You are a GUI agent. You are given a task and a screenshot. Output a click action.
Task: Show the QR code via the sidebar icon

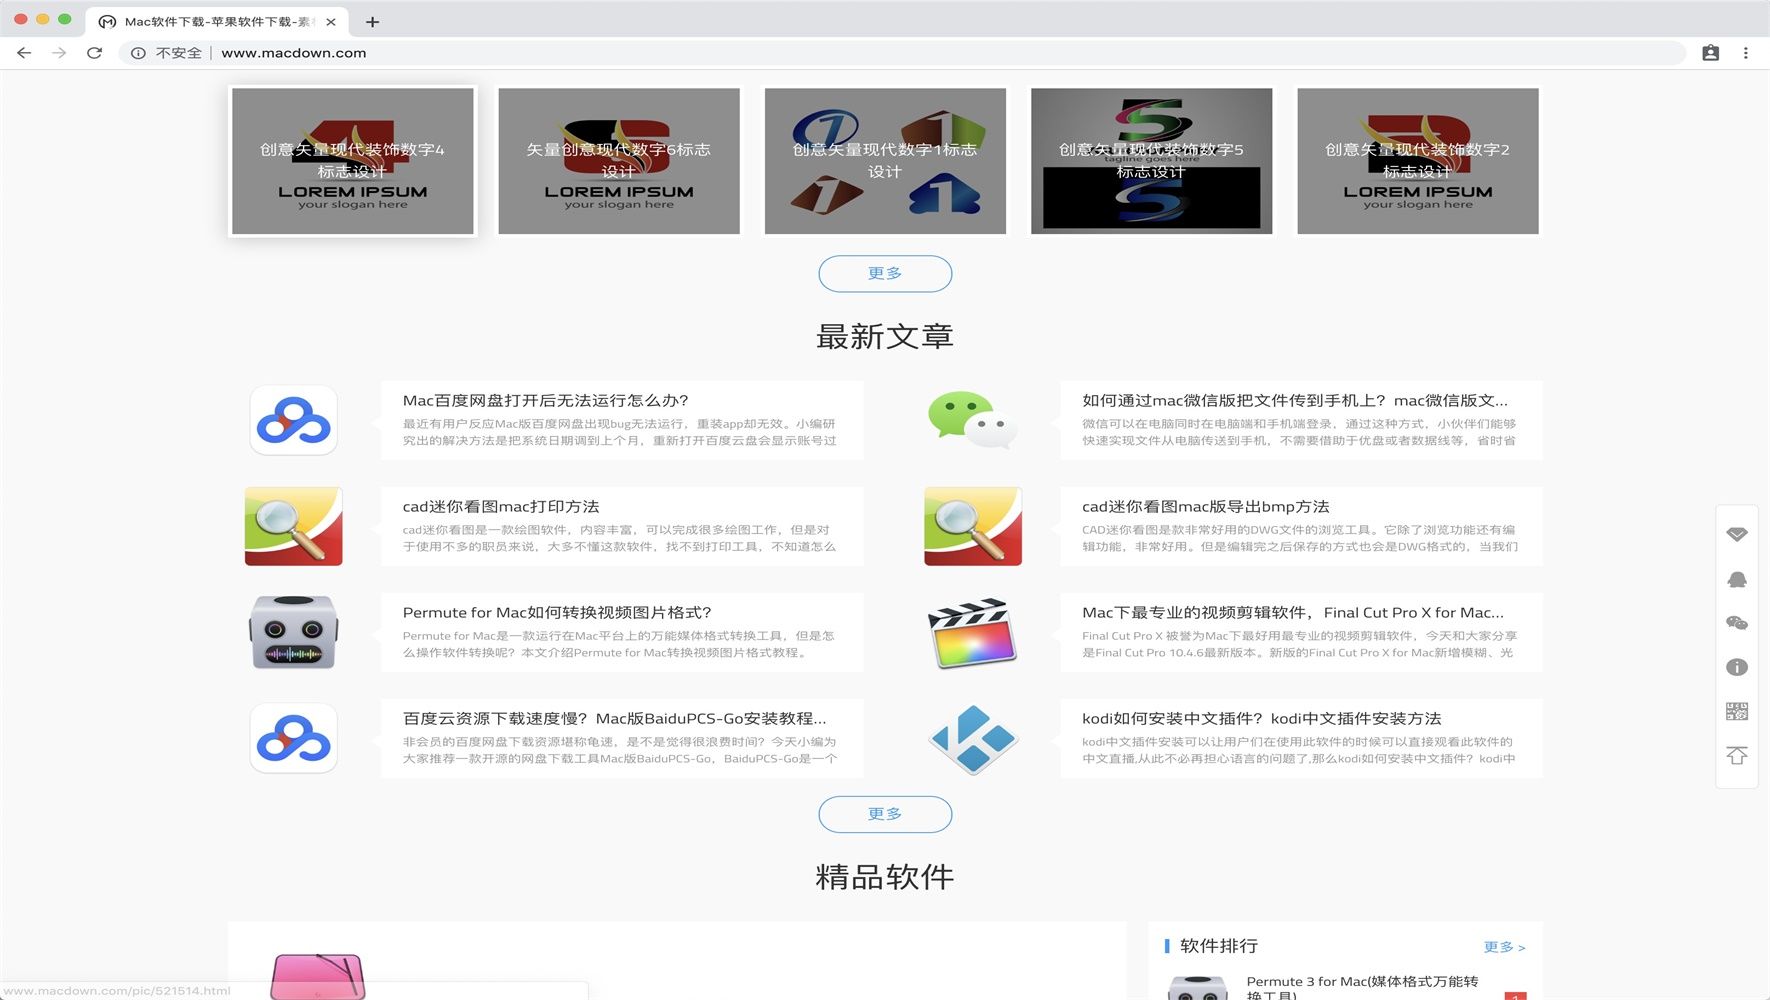click(x=1737, y=710)
